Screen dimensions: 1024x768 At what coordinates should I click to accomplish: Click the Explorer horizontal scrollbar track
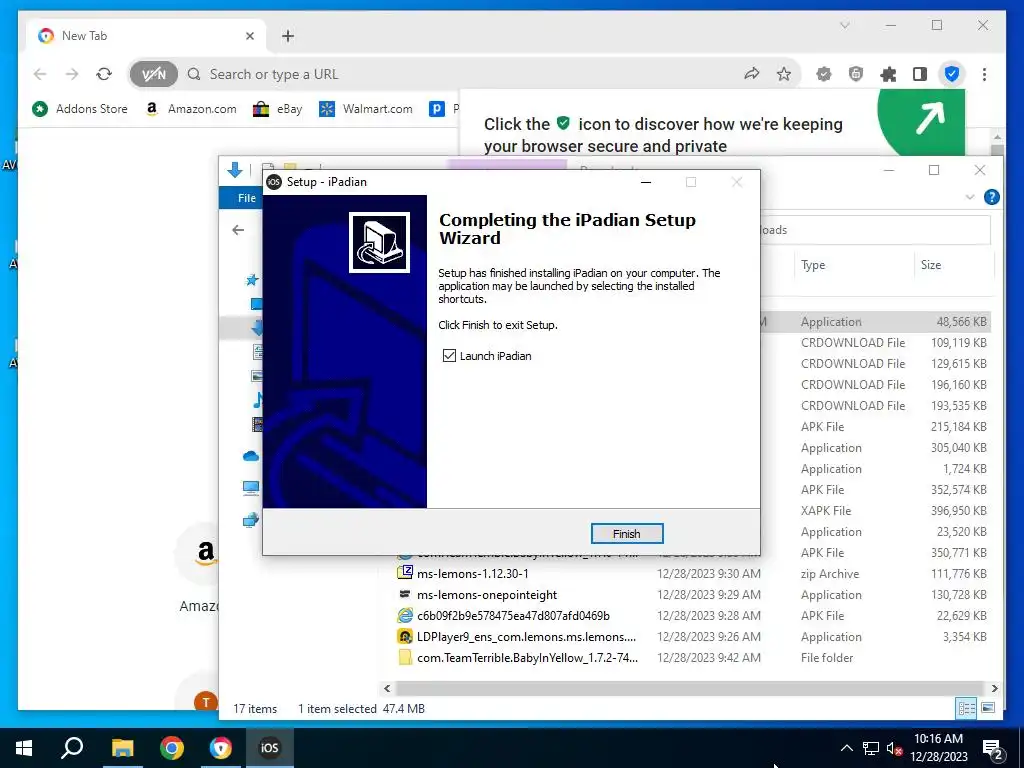690,688
